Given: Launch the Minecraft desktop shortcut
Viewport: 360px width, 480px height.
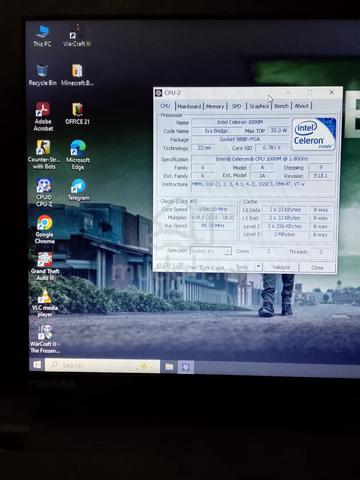Looking at the screenshot, I should [77, 75].
